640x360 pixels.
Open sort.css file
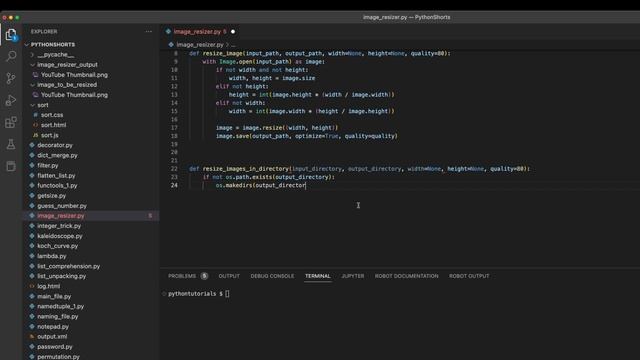point(52,115)
